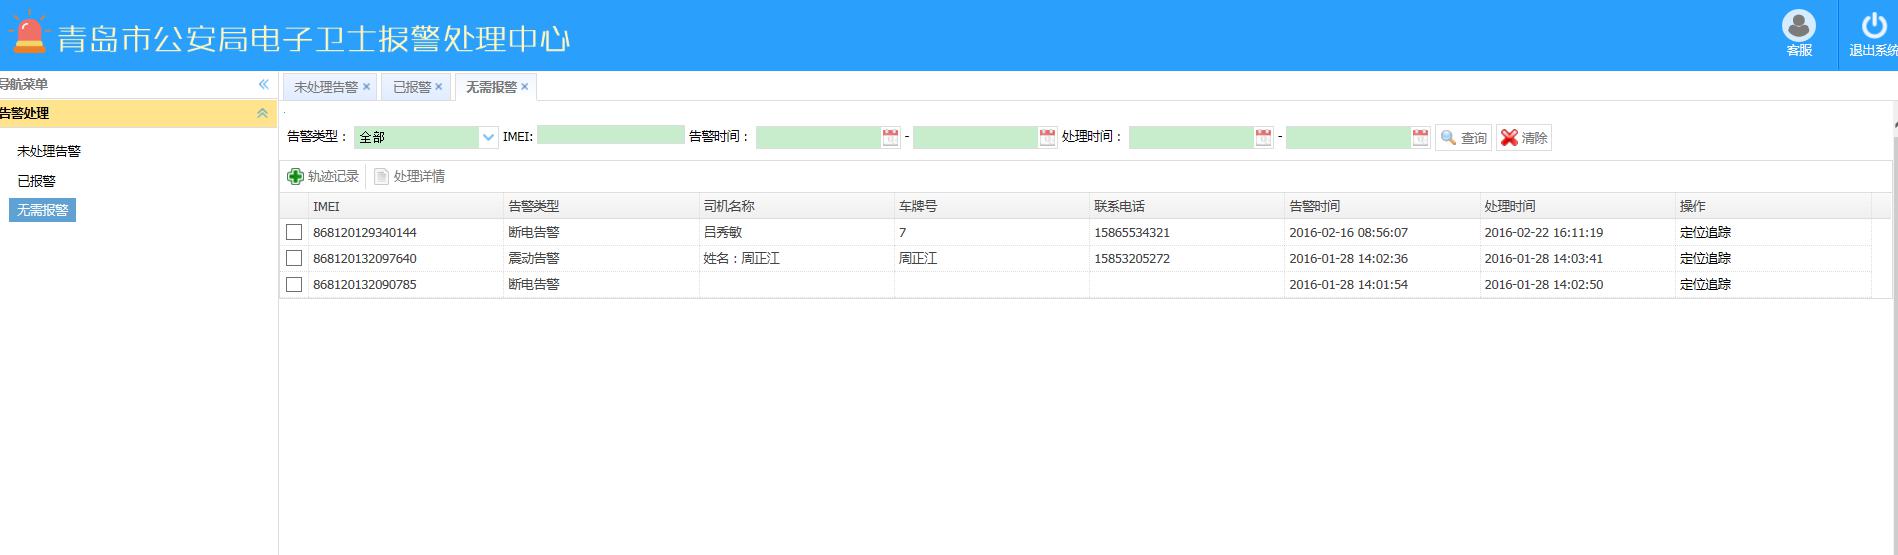Screen dimensions: 1898x555
Task: Switch to the 已报警 tab
Action: pyautogui.click(x=412, y=87)
